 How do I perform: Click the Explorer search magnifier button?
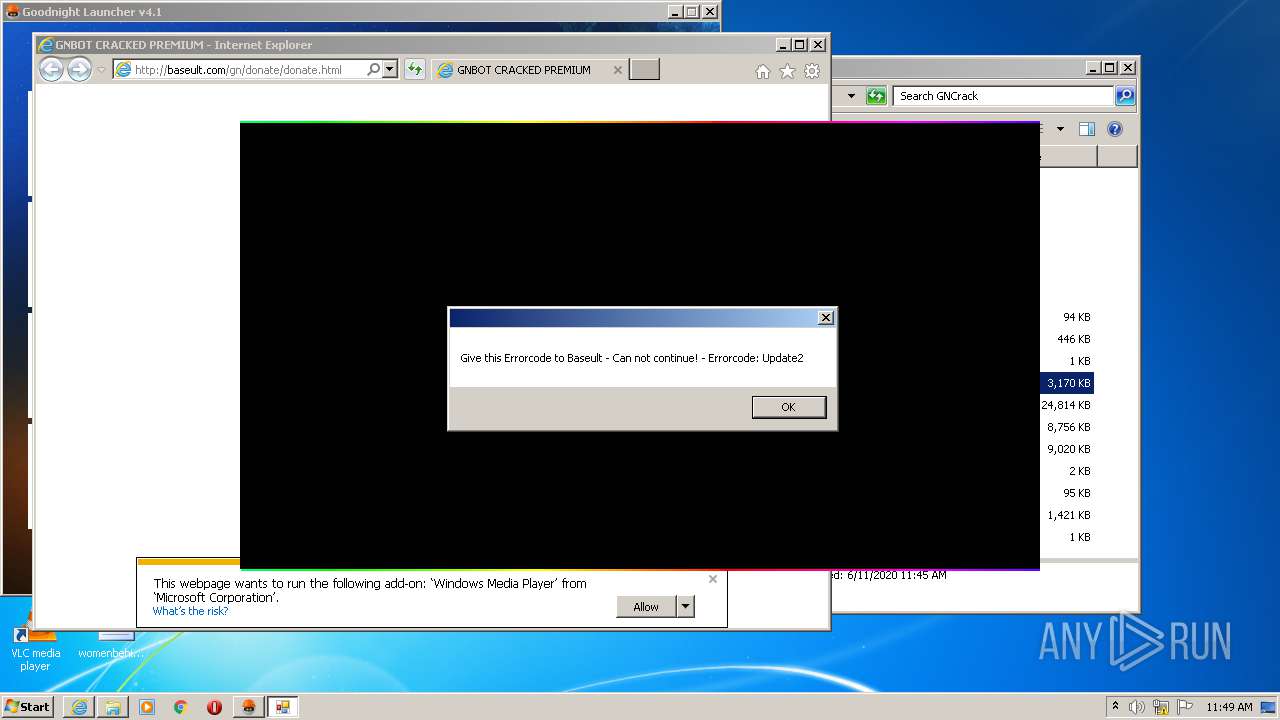click(x=1125, y=96)
